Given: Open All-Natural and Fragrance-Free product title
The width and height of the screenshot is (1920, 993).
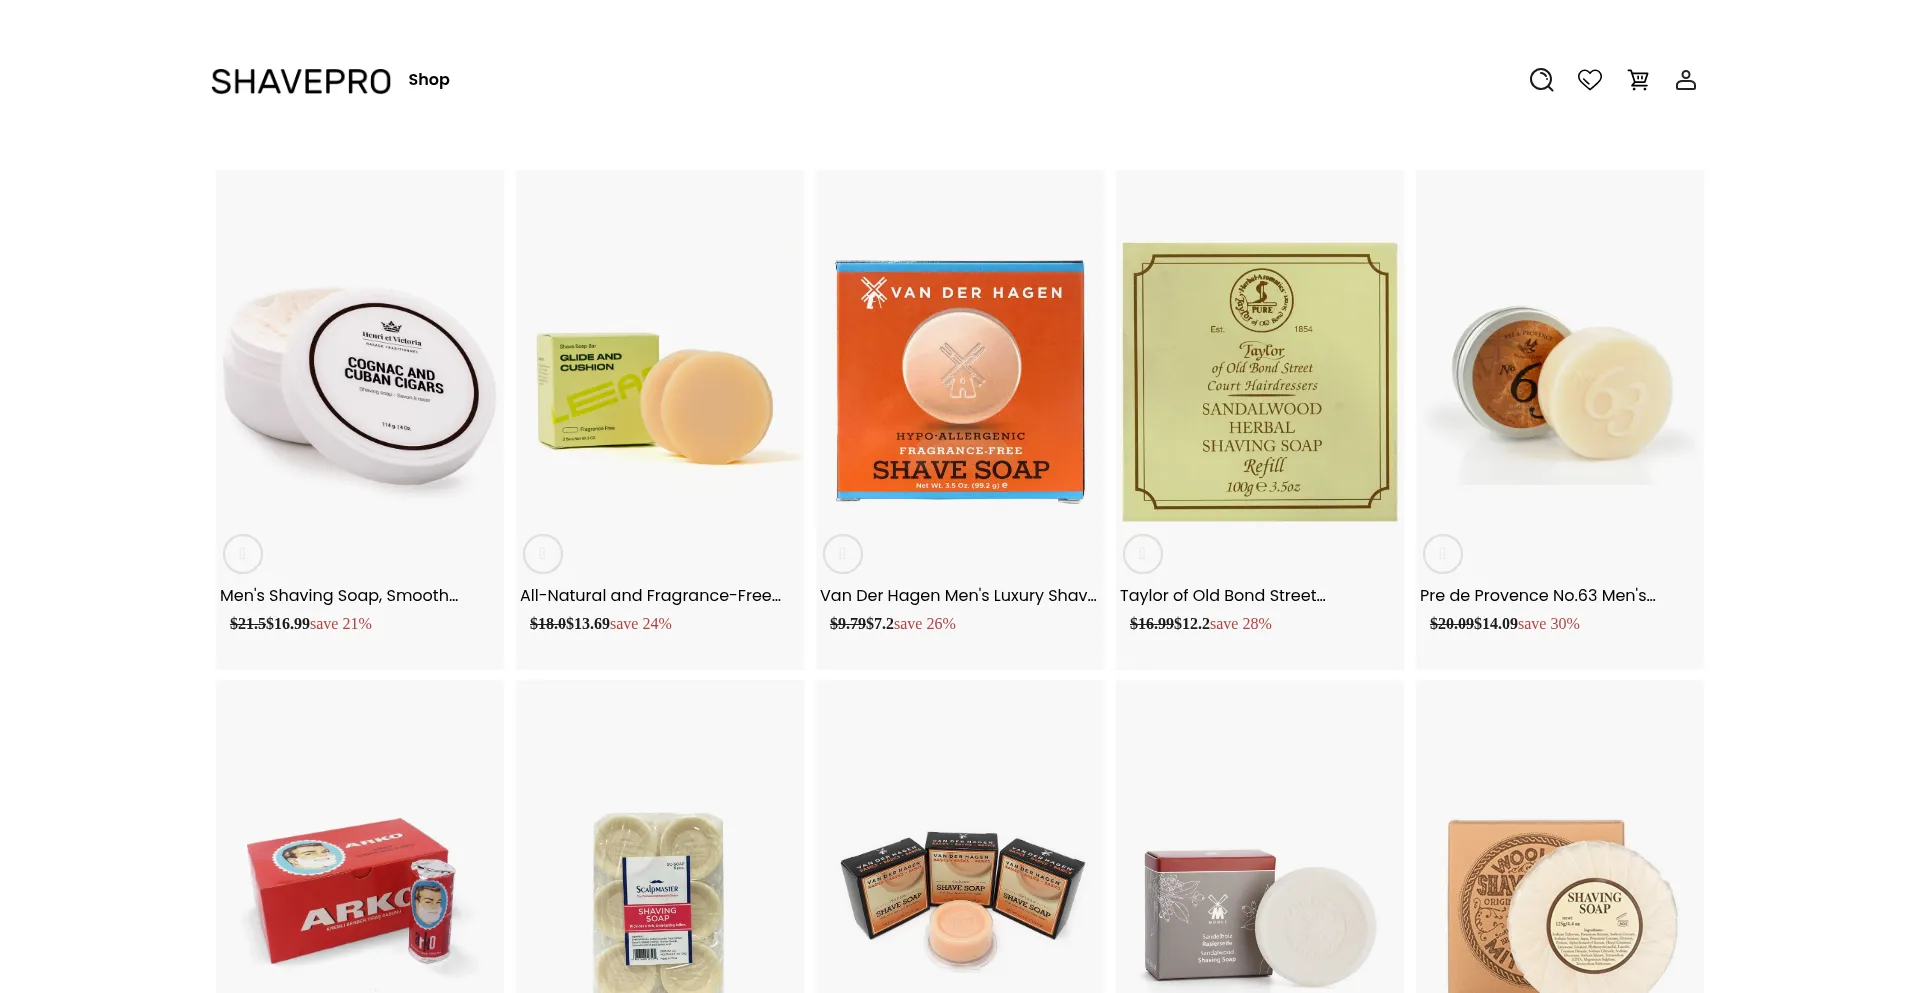Looking at the screenshot, I should (650, 595).
